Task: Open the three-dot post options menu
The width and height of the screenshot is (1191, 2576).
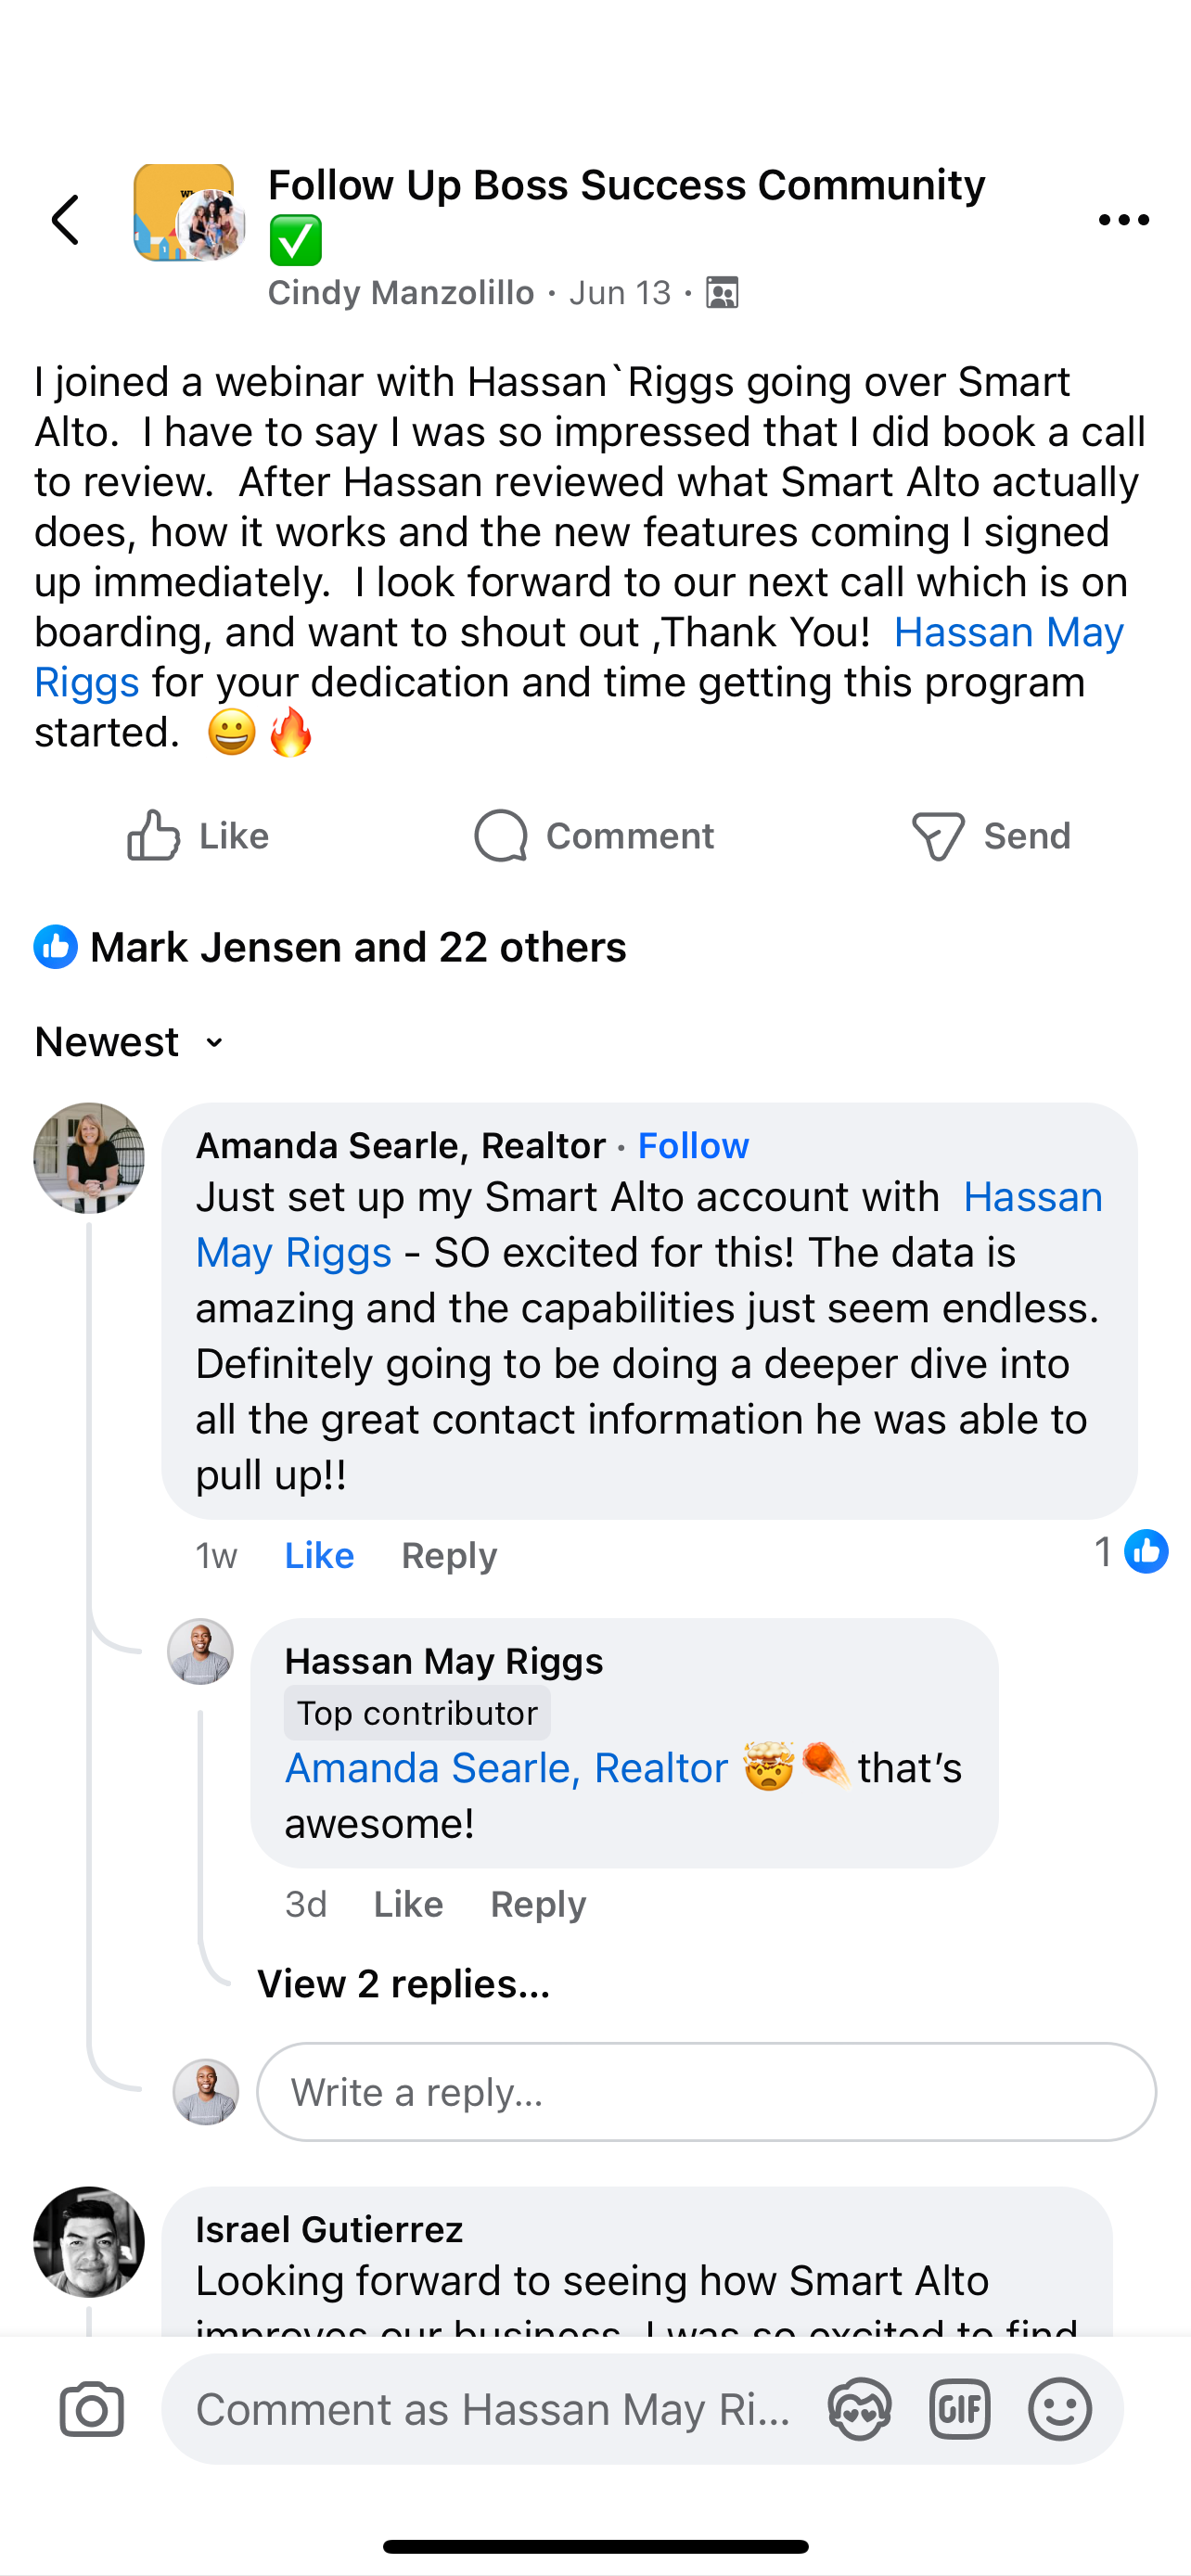Action: (1123, 220)
